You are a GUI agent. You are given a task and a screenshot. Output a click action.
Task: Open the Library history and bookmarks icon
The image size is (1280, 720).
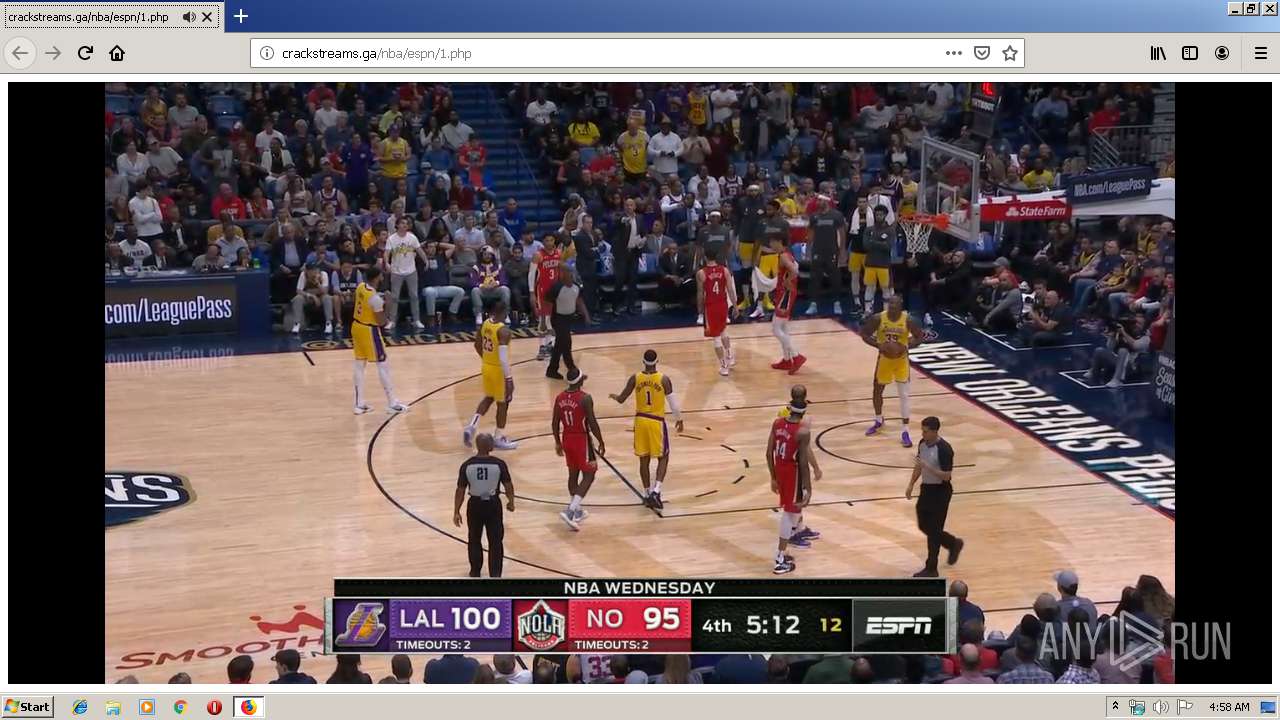point(1158,53)
